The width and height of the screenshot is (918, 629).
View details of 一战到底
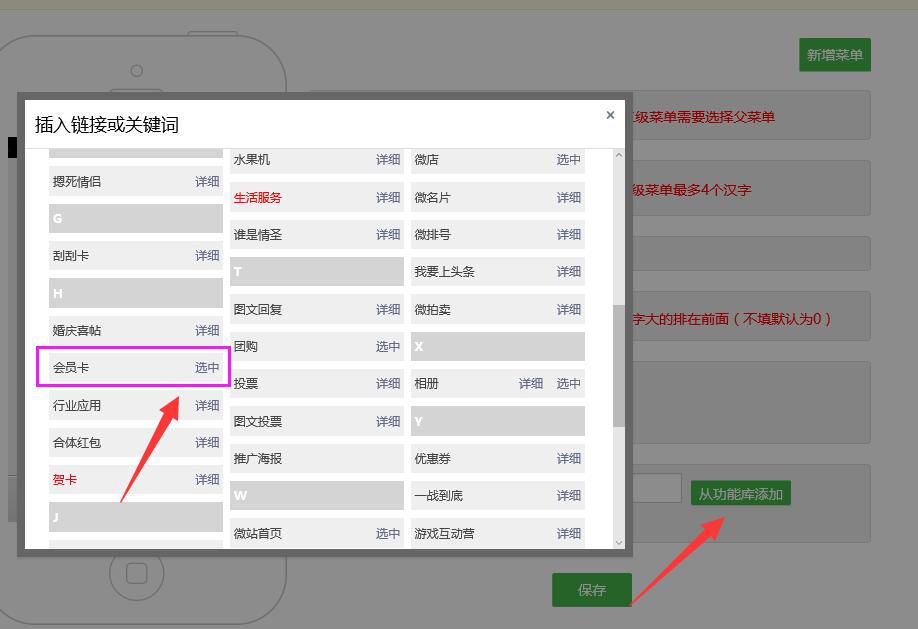coord(568,495)
